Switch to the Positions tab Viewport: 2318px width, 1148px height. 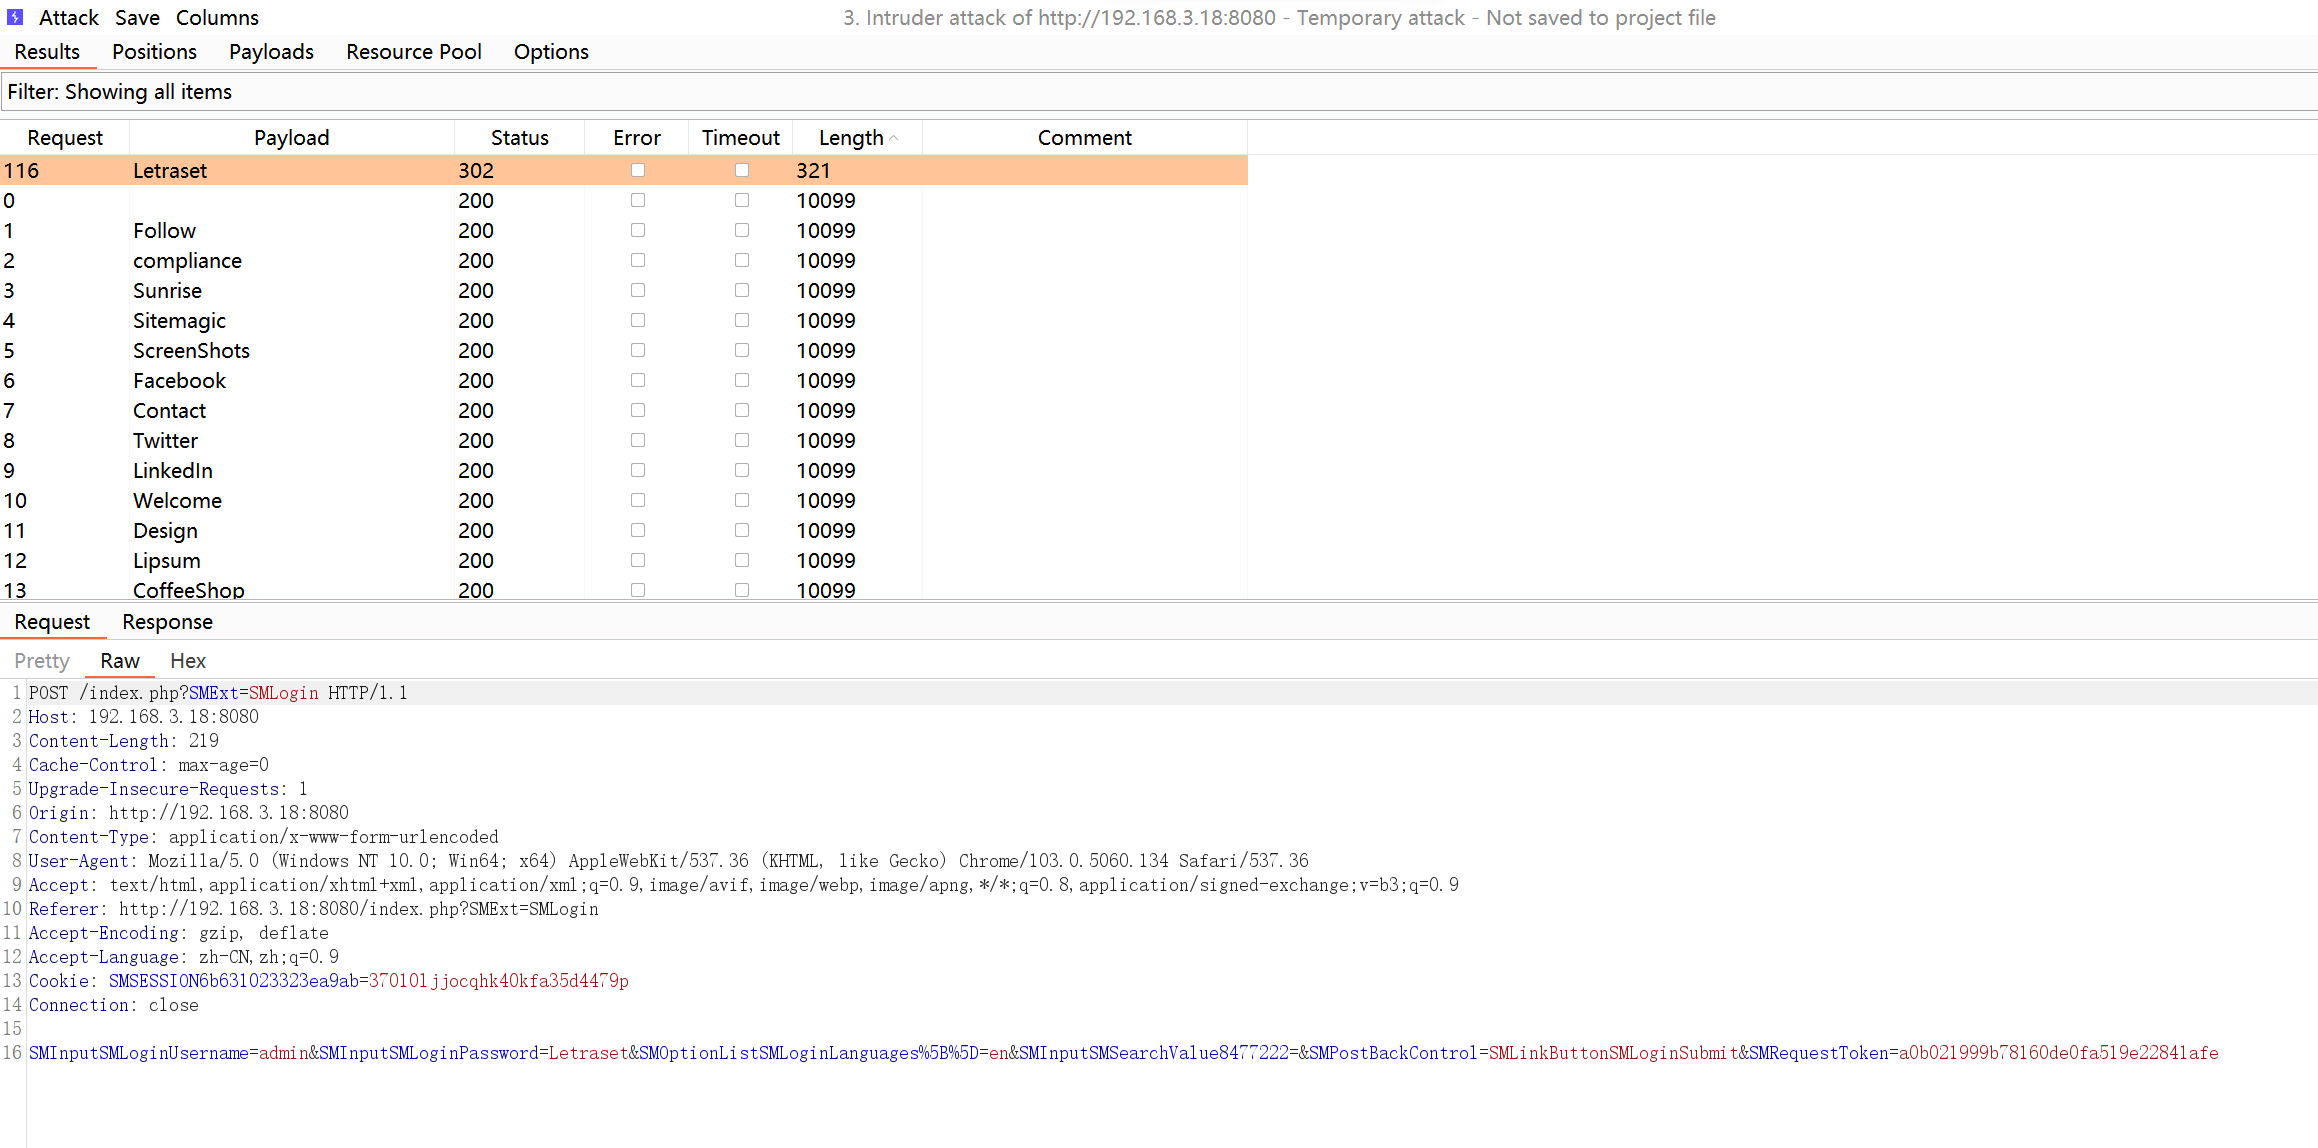[154, 52]
